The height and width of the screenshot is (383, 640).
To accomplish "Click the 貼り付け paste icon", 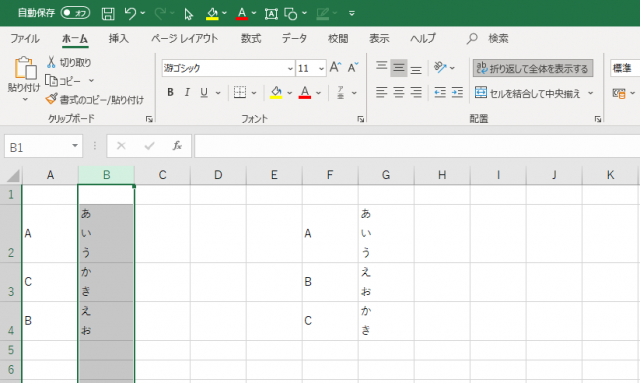I will pos(25,68).
